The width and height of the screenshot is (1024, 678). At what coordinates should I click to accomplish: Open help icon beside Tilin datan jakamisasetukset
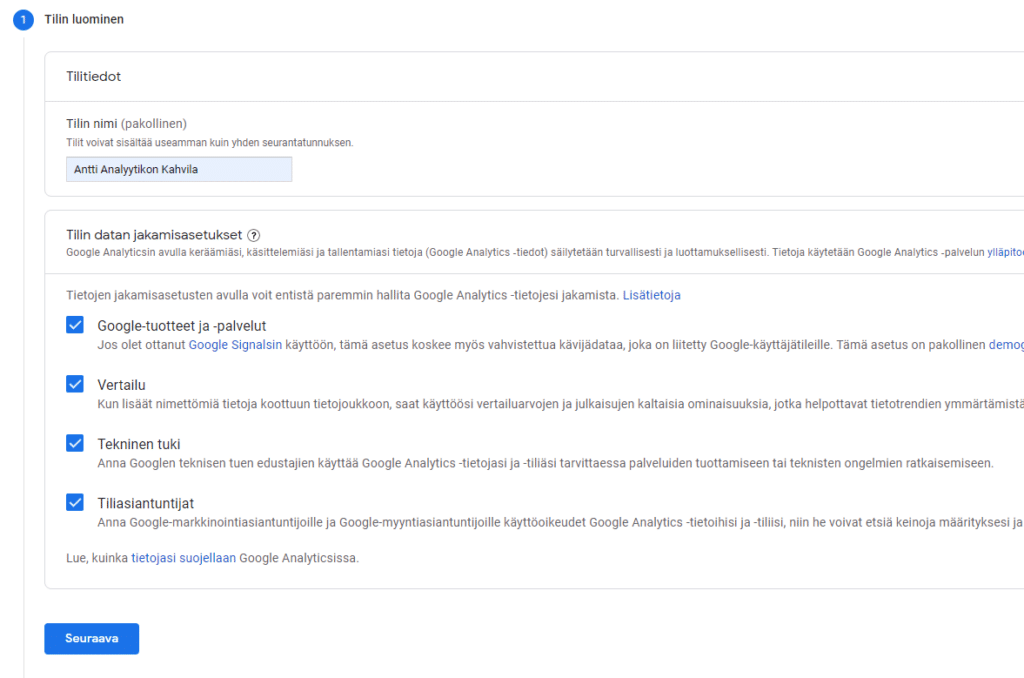click(x=254, y=235)
